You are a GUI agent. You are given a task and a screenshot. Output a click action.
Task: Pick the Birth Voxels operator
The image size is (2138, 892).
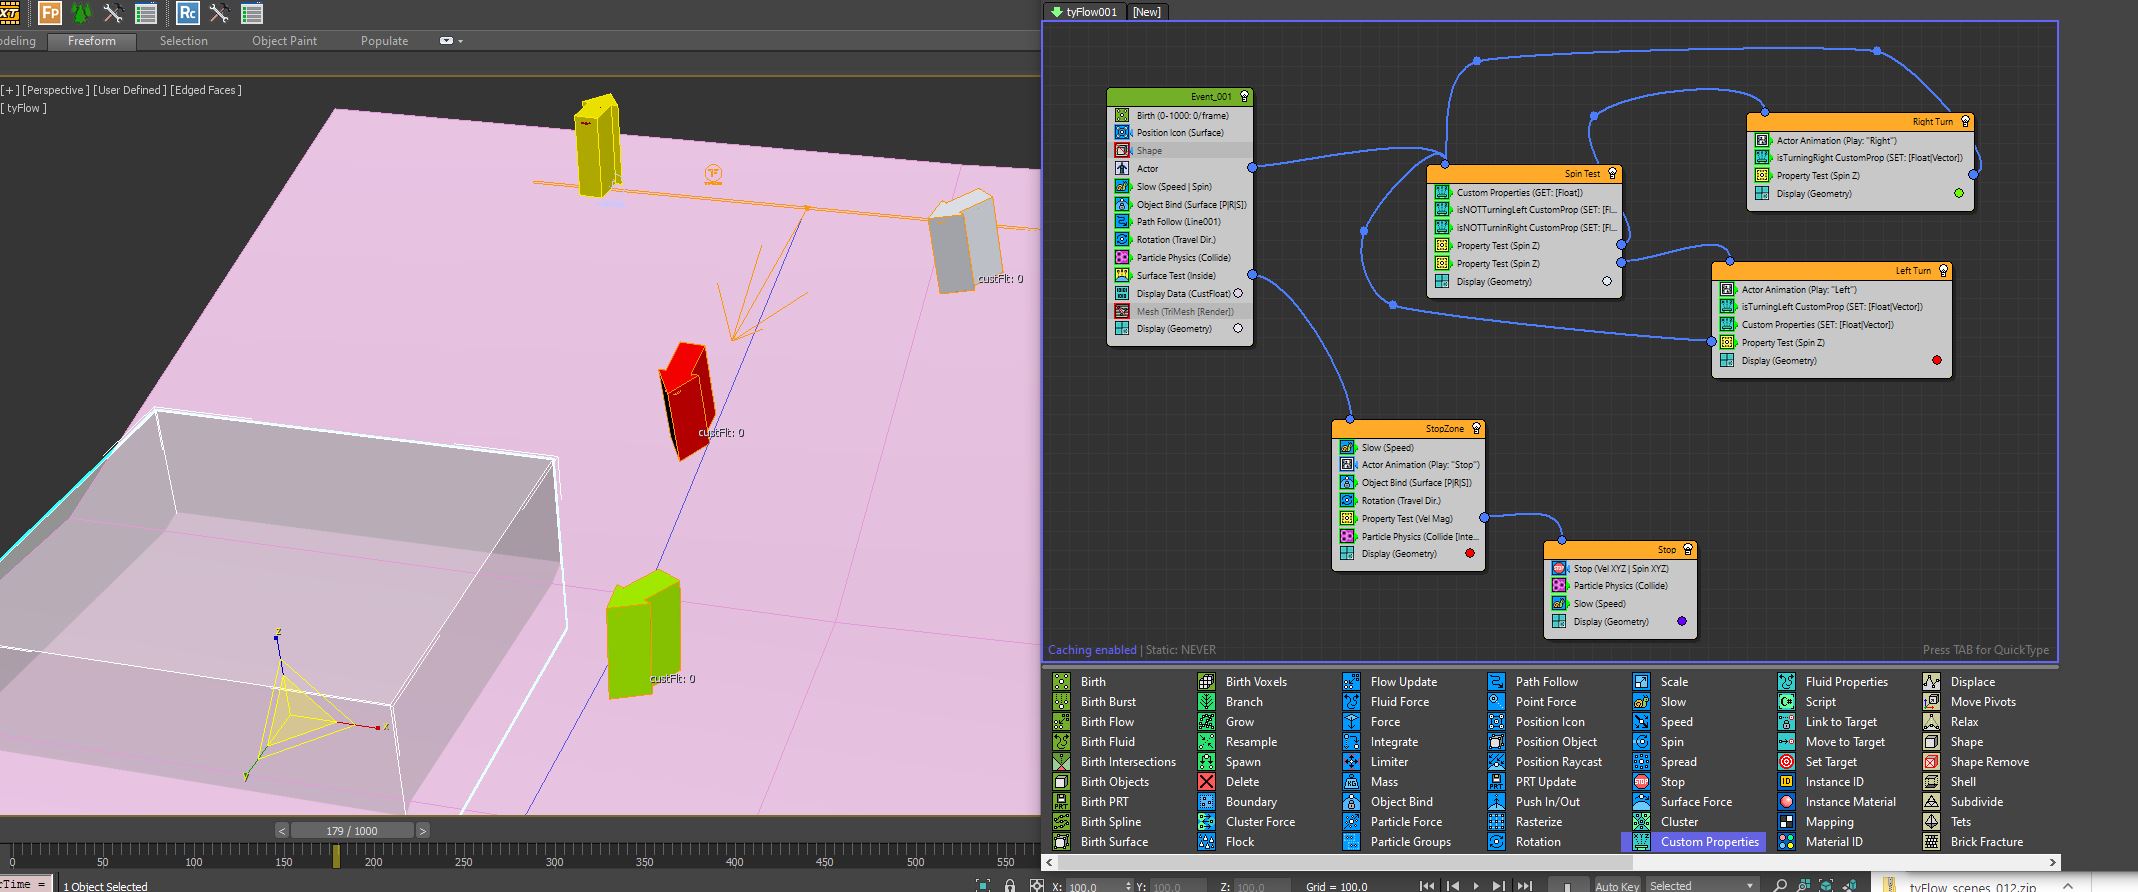1256,681
